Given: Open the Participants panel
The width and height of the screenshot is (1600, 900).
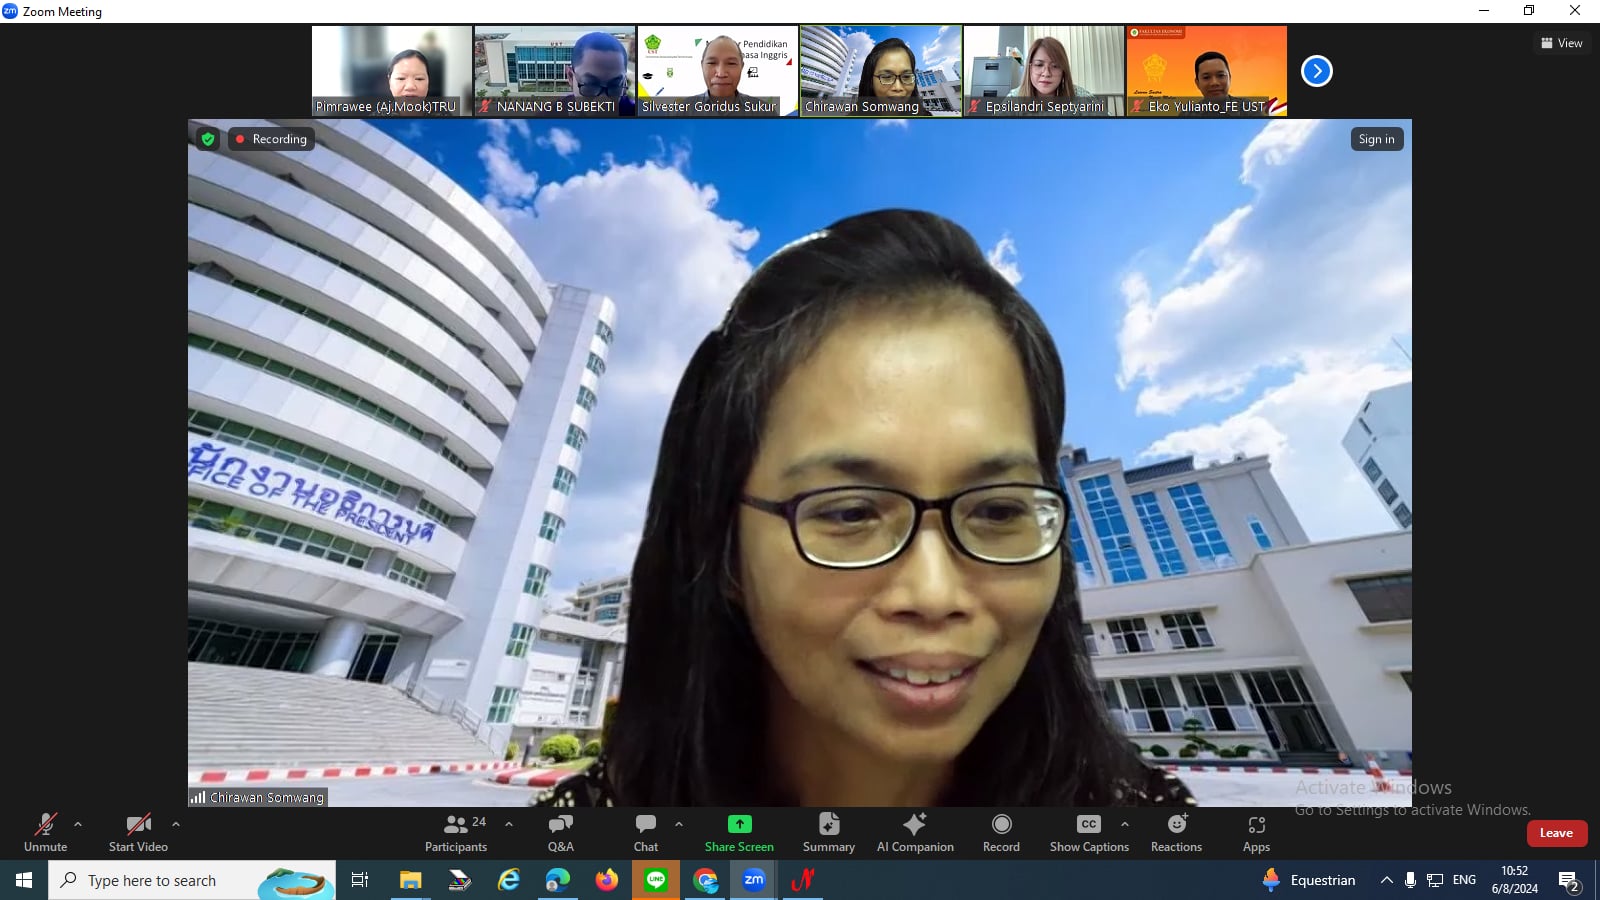Looking at the screenshot, I should pyautogui.click(x=455, y=832).
